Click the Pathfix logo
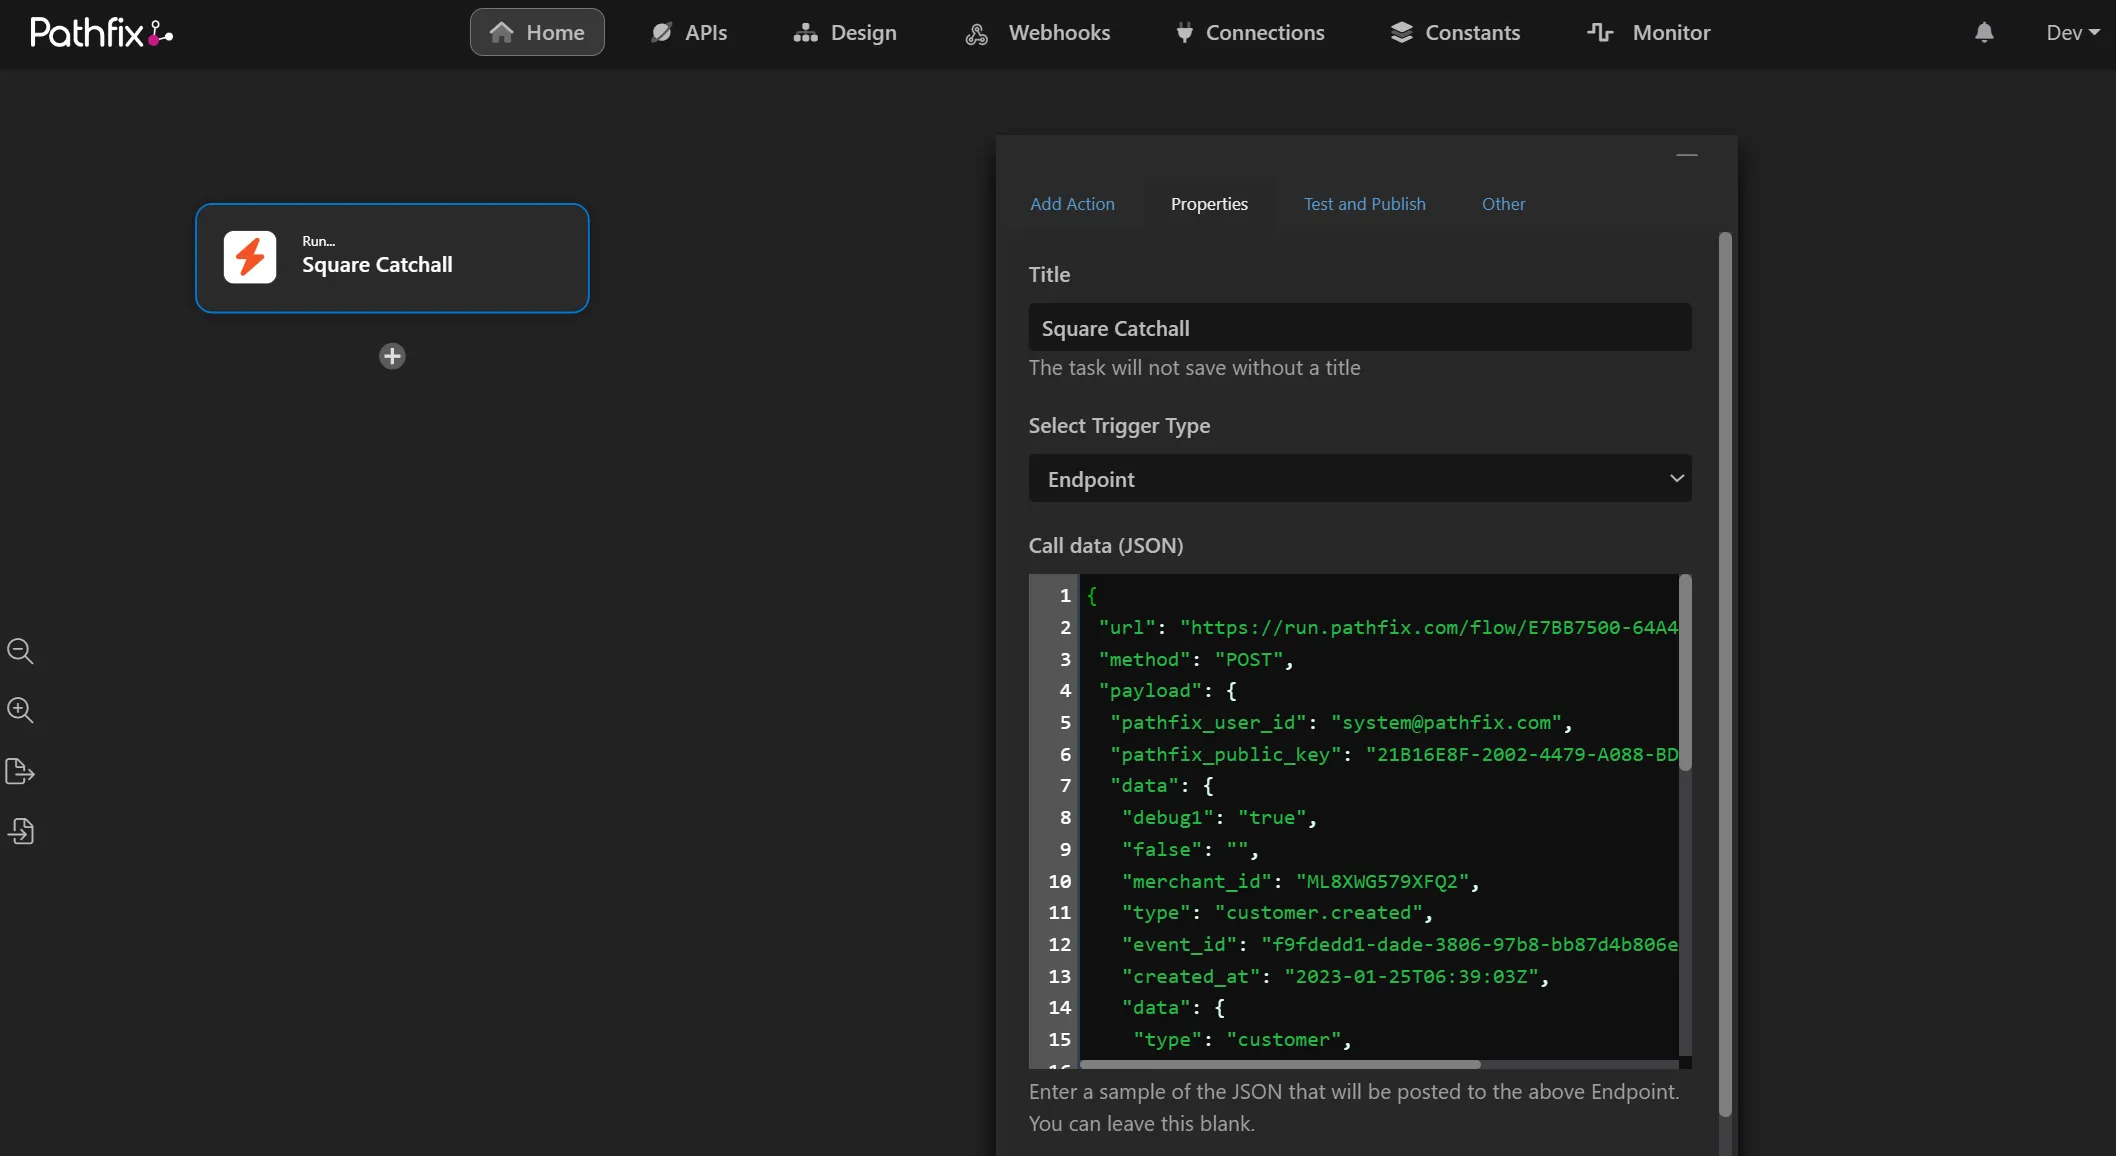The width and height of the screenshot is (2116, 1156). [x=101, y=33]
